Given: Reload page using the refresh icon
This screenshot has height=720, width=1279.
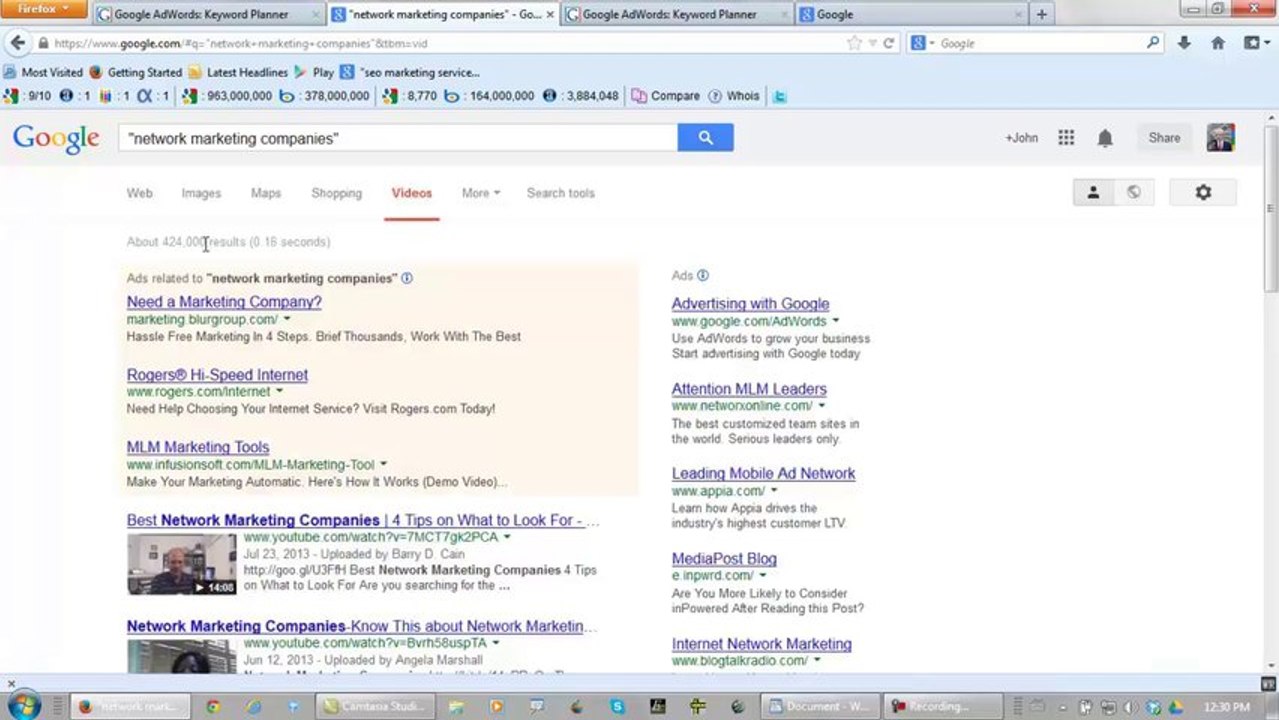Looking at the screenshot, I should [888, 43].
